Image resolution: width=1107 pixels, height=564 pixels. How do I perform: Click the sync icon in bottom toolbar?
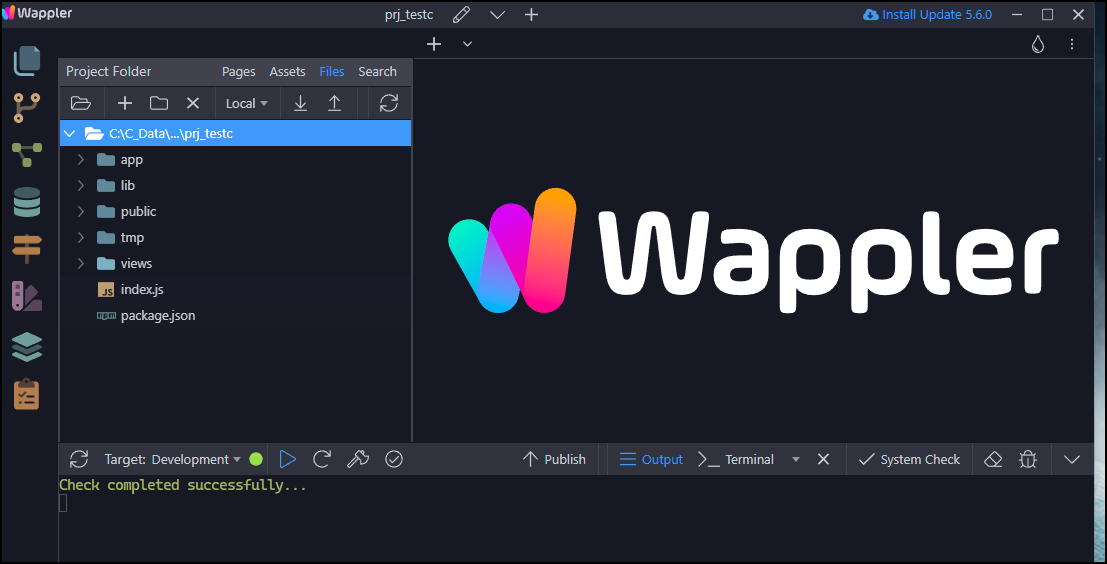[79, 460]
